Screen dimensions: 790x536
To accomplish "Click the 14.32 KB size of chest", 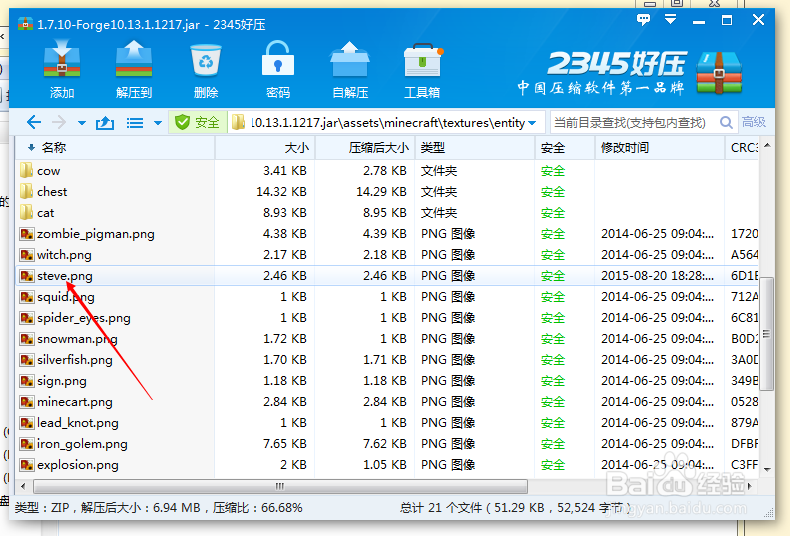I will point(281,192).
